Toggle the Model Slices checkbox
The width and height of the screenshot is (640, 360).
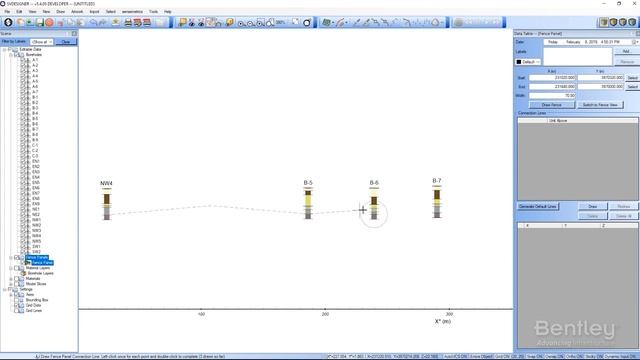point(17,284)
